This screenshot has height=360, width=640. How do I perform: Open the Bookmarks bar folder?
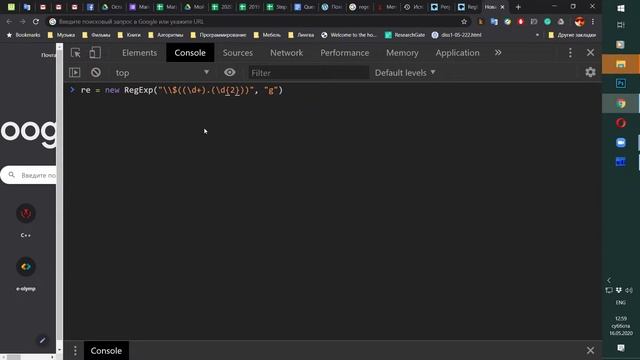24,35
